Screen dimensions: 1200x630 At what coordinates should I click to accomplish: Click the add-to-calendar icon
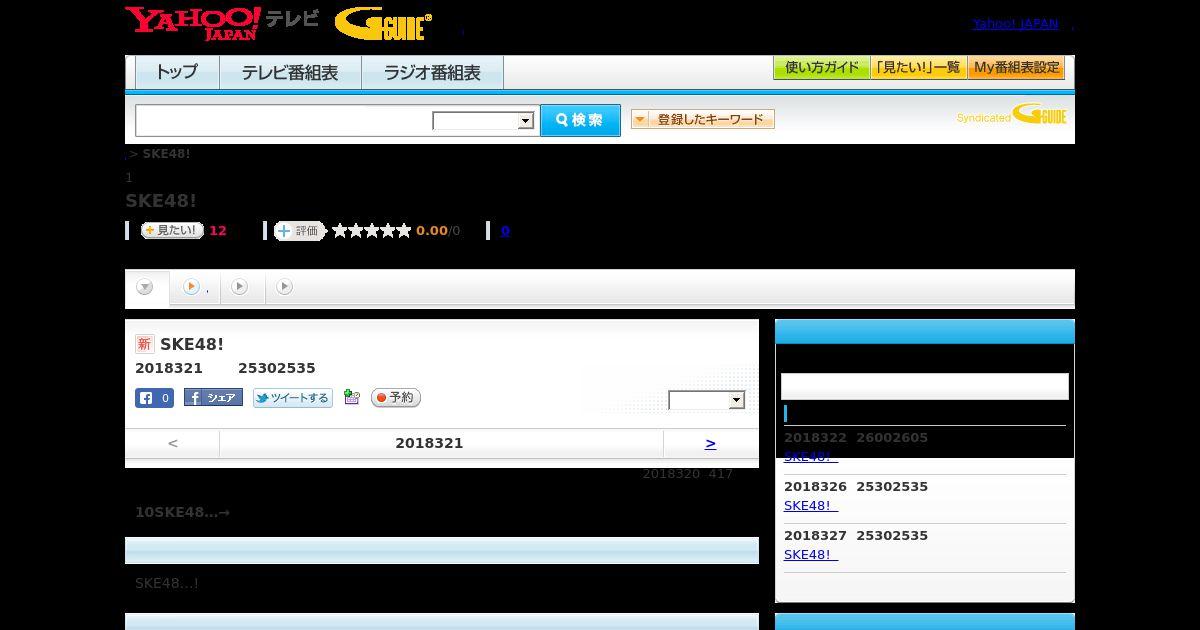click(352, 398)
